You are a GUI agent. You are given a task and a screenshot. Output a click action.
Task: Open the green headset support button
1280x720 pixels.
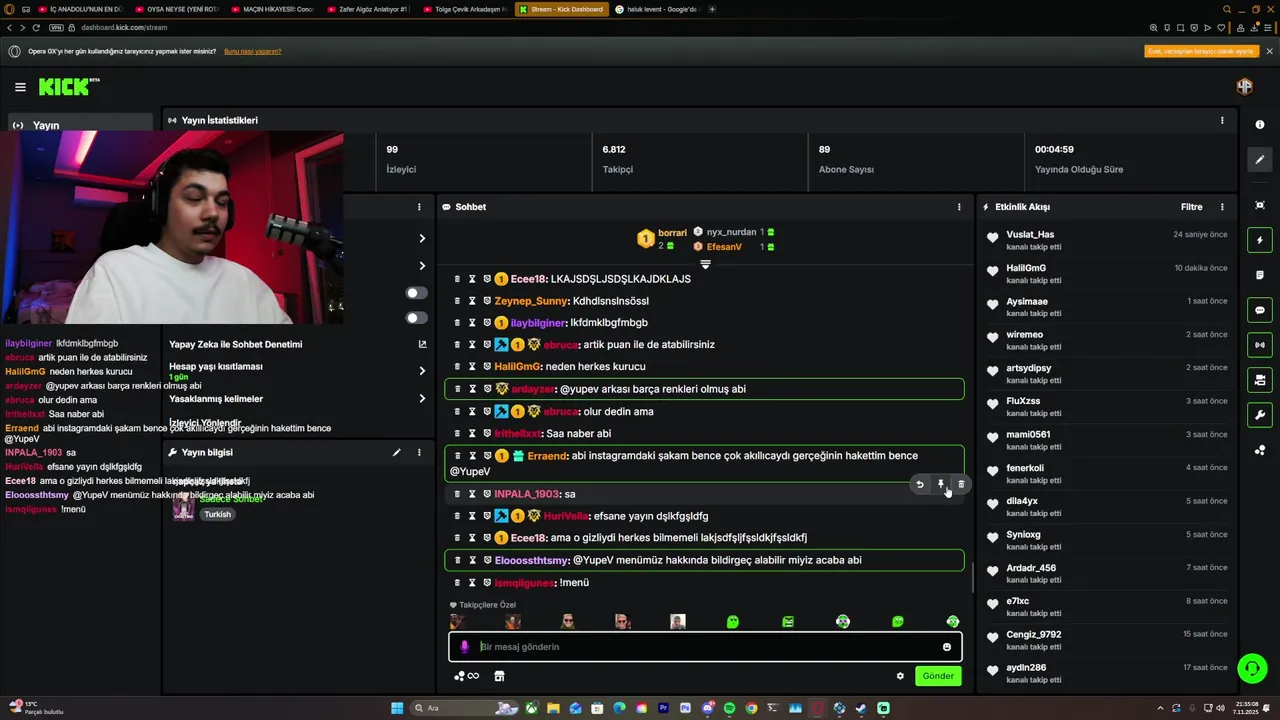(x=1251, y=667)
